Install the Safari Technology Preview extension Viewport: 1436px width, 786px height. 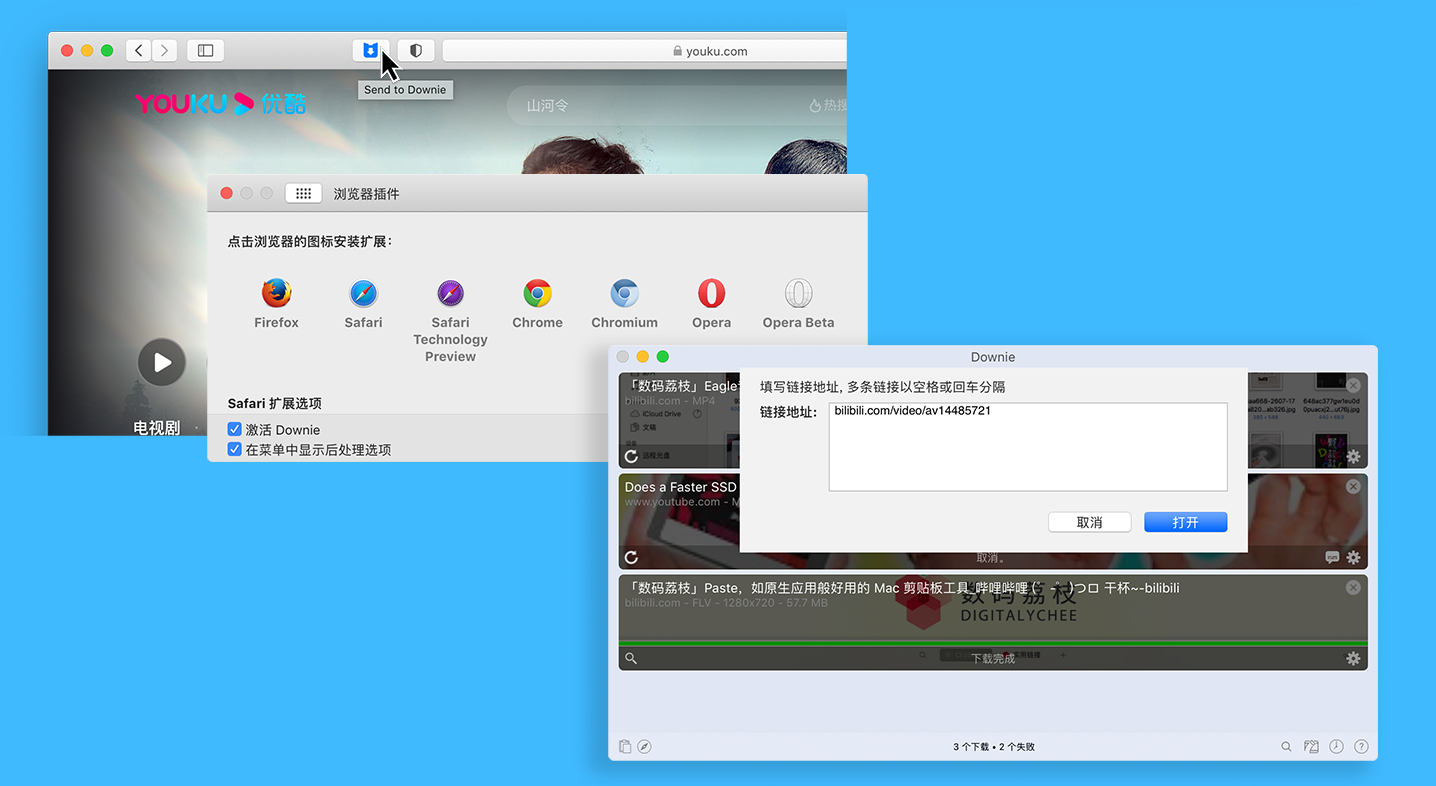tap(450, 320)
